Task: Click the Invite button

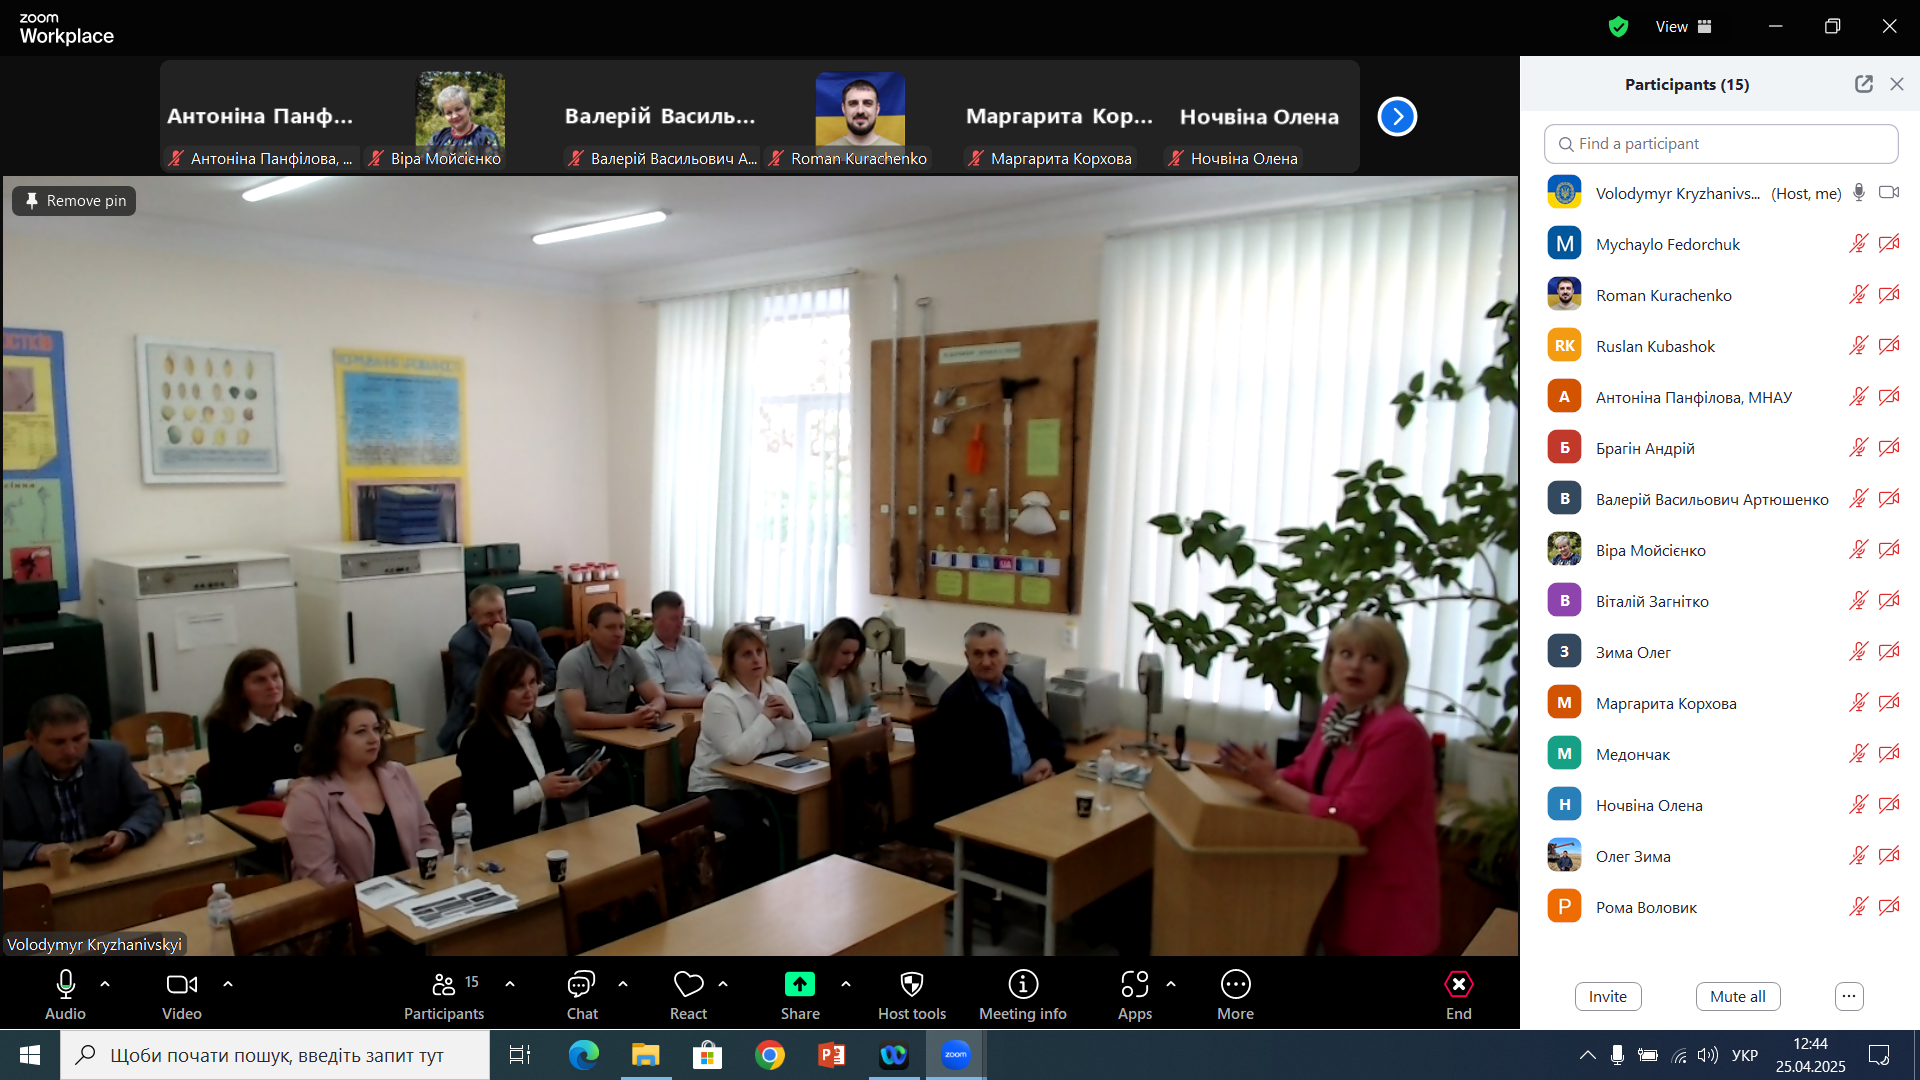Action: click(1607, 996)
